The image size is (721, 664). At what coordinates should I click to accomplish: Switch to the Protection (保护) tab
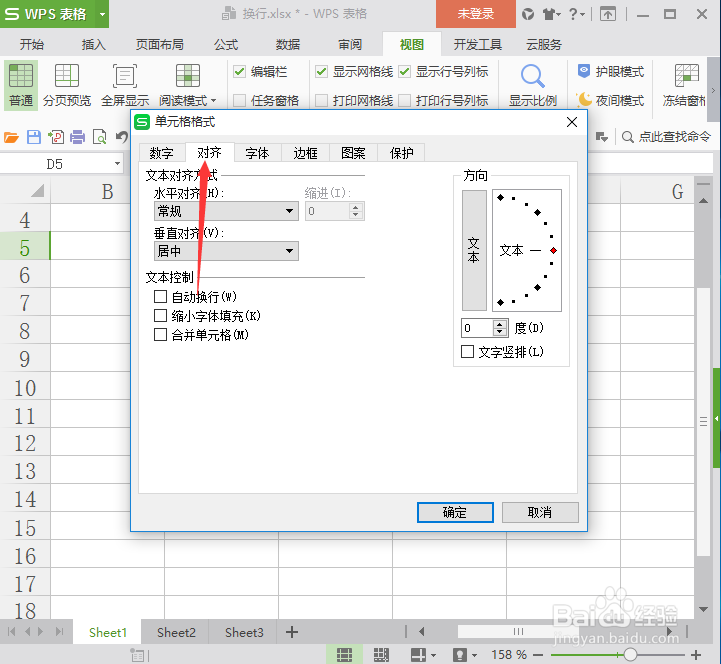401,153
